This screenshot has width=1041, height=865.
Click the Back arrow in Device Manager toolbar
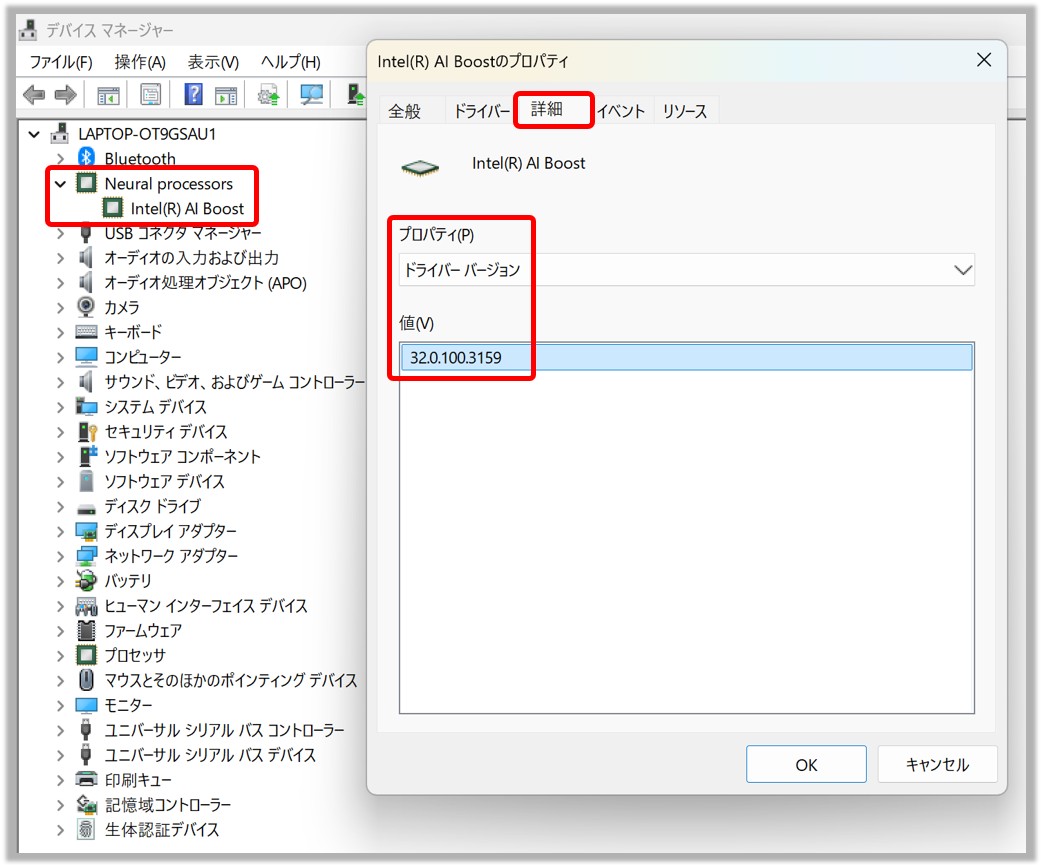34,95
